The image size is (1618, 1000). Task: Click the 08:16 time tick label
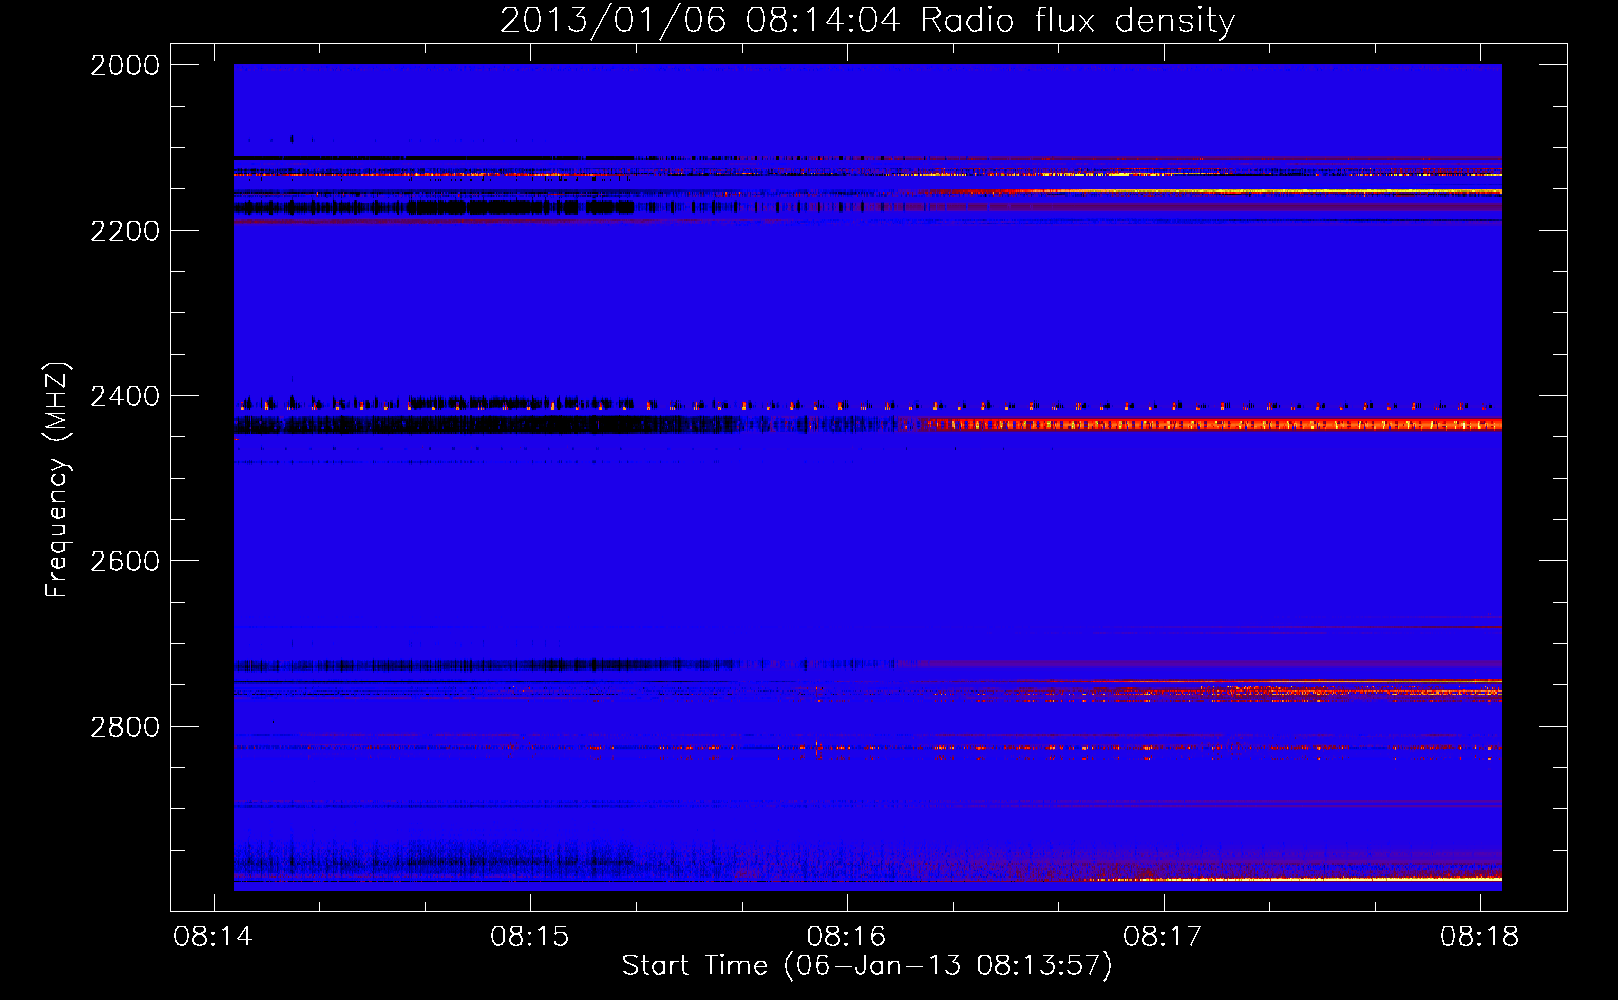[847, 937]
